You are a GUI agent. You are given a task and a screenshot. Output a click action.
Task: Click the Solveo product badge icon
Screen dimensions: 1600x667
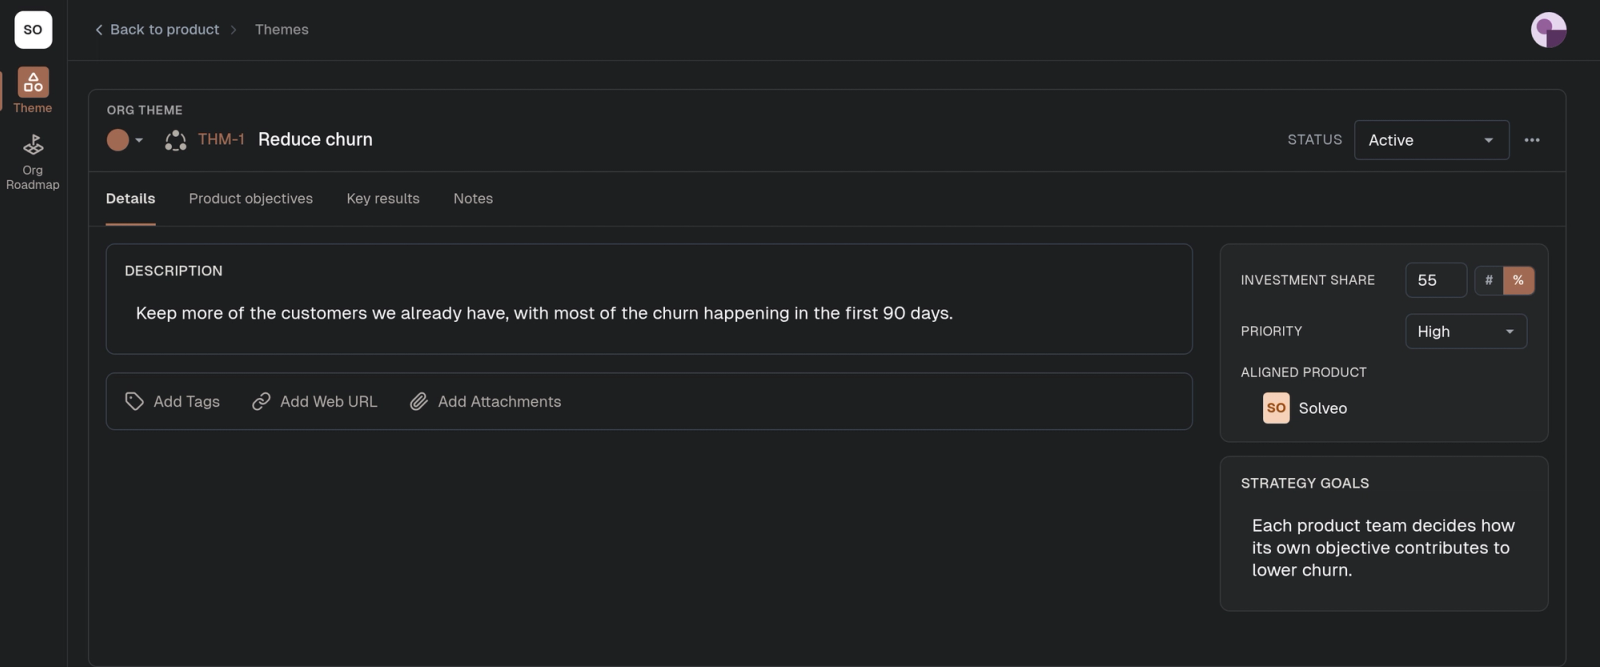click(x=1276, y=408)
